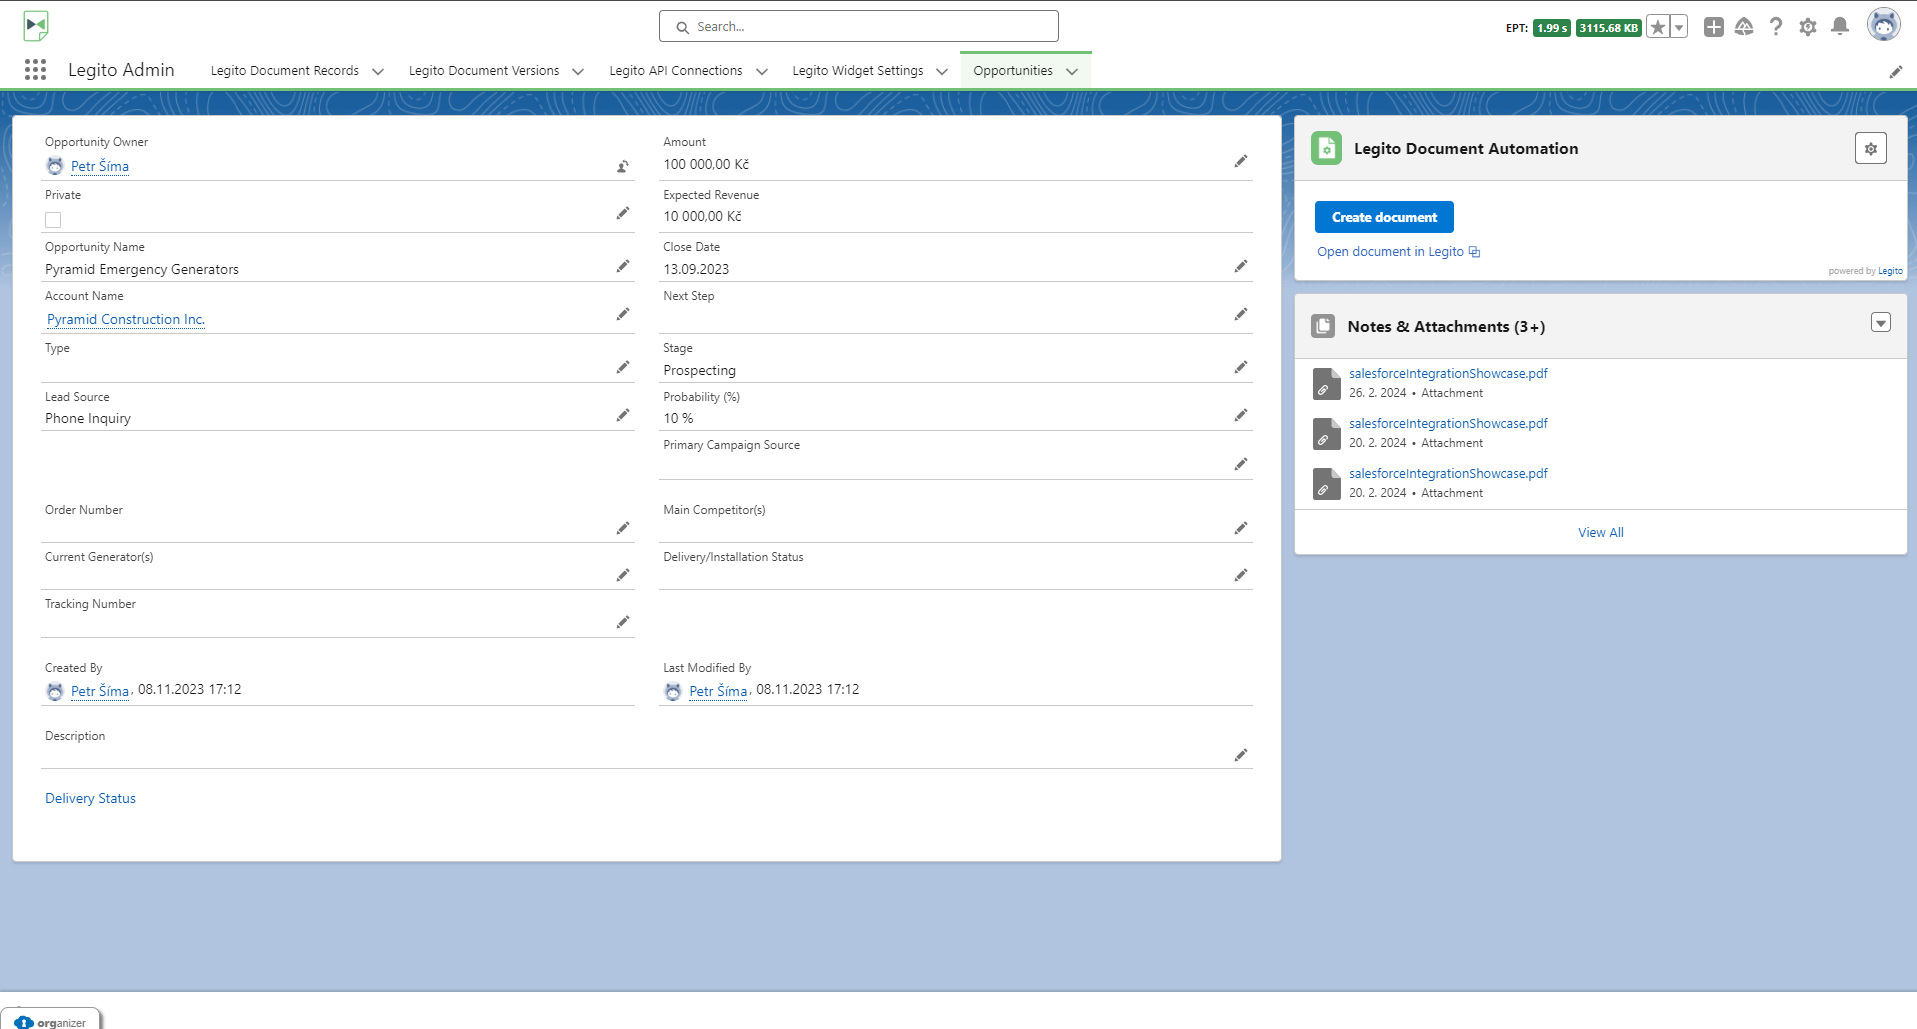1917x1029 pixels.
Task: Switch to Legito Document Records tab
Action: pos(284,71)
